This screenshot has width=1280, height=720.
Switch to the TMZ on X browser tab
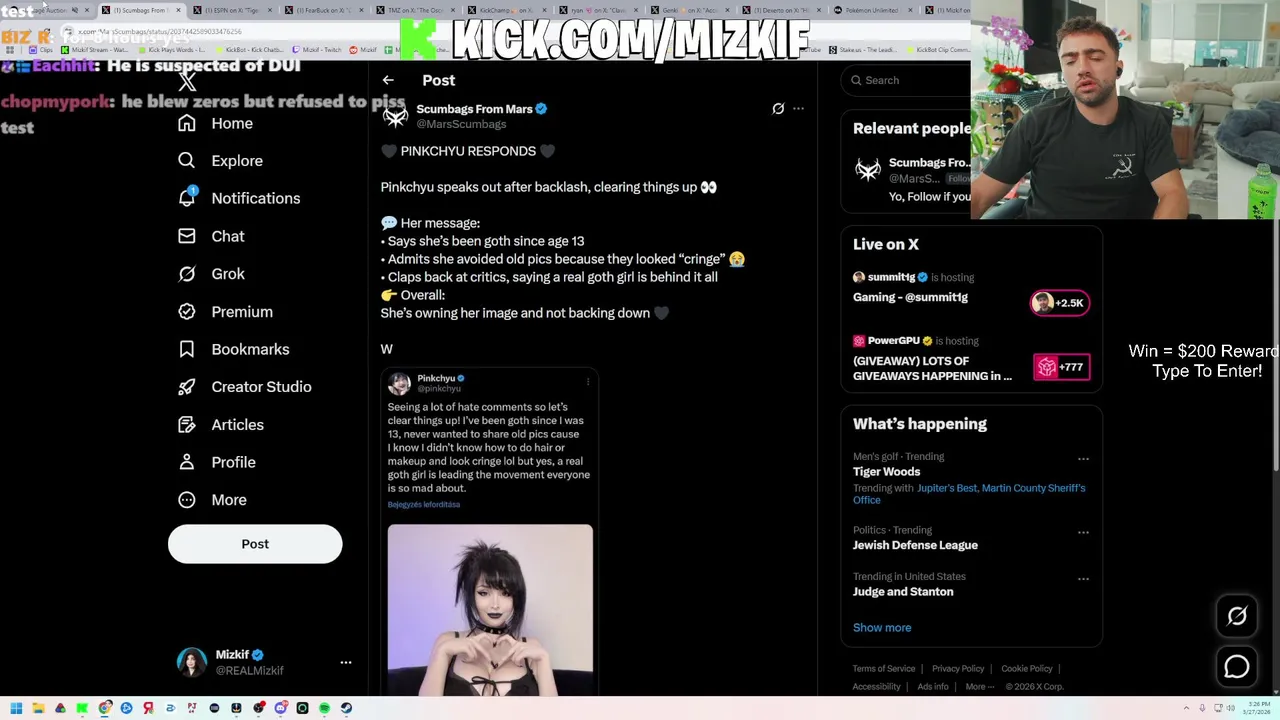click(416, 10)
